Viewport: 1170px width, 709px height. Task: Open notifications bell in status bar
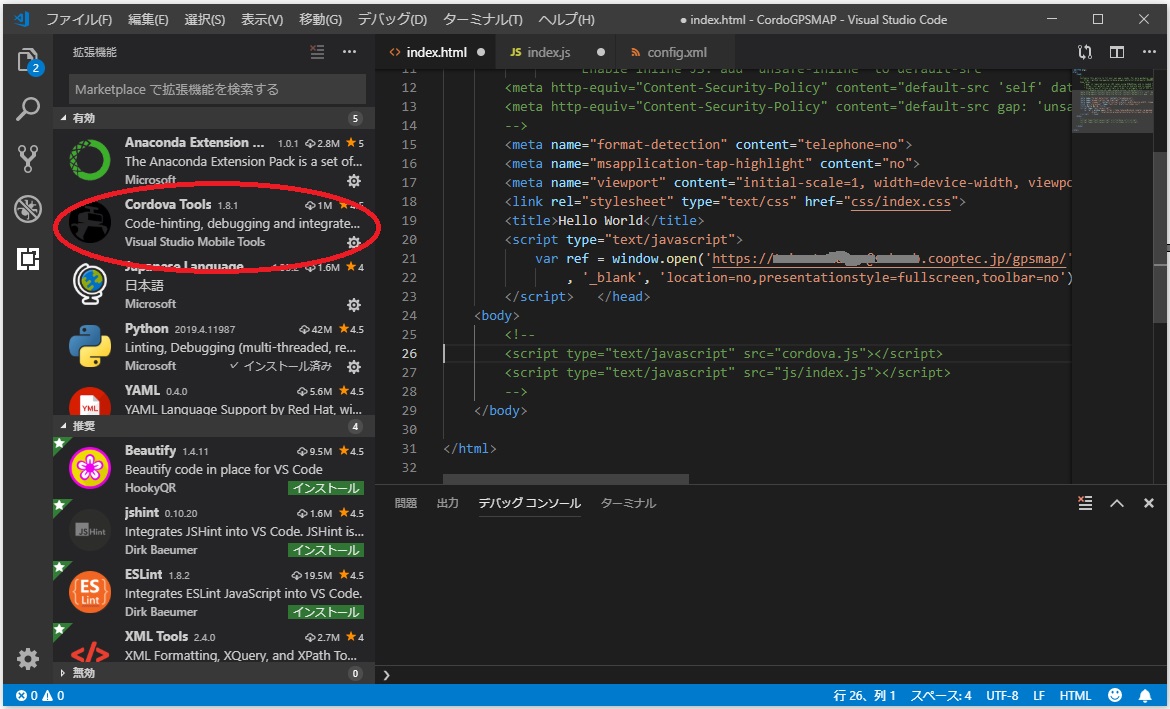tap(1145, 695)
